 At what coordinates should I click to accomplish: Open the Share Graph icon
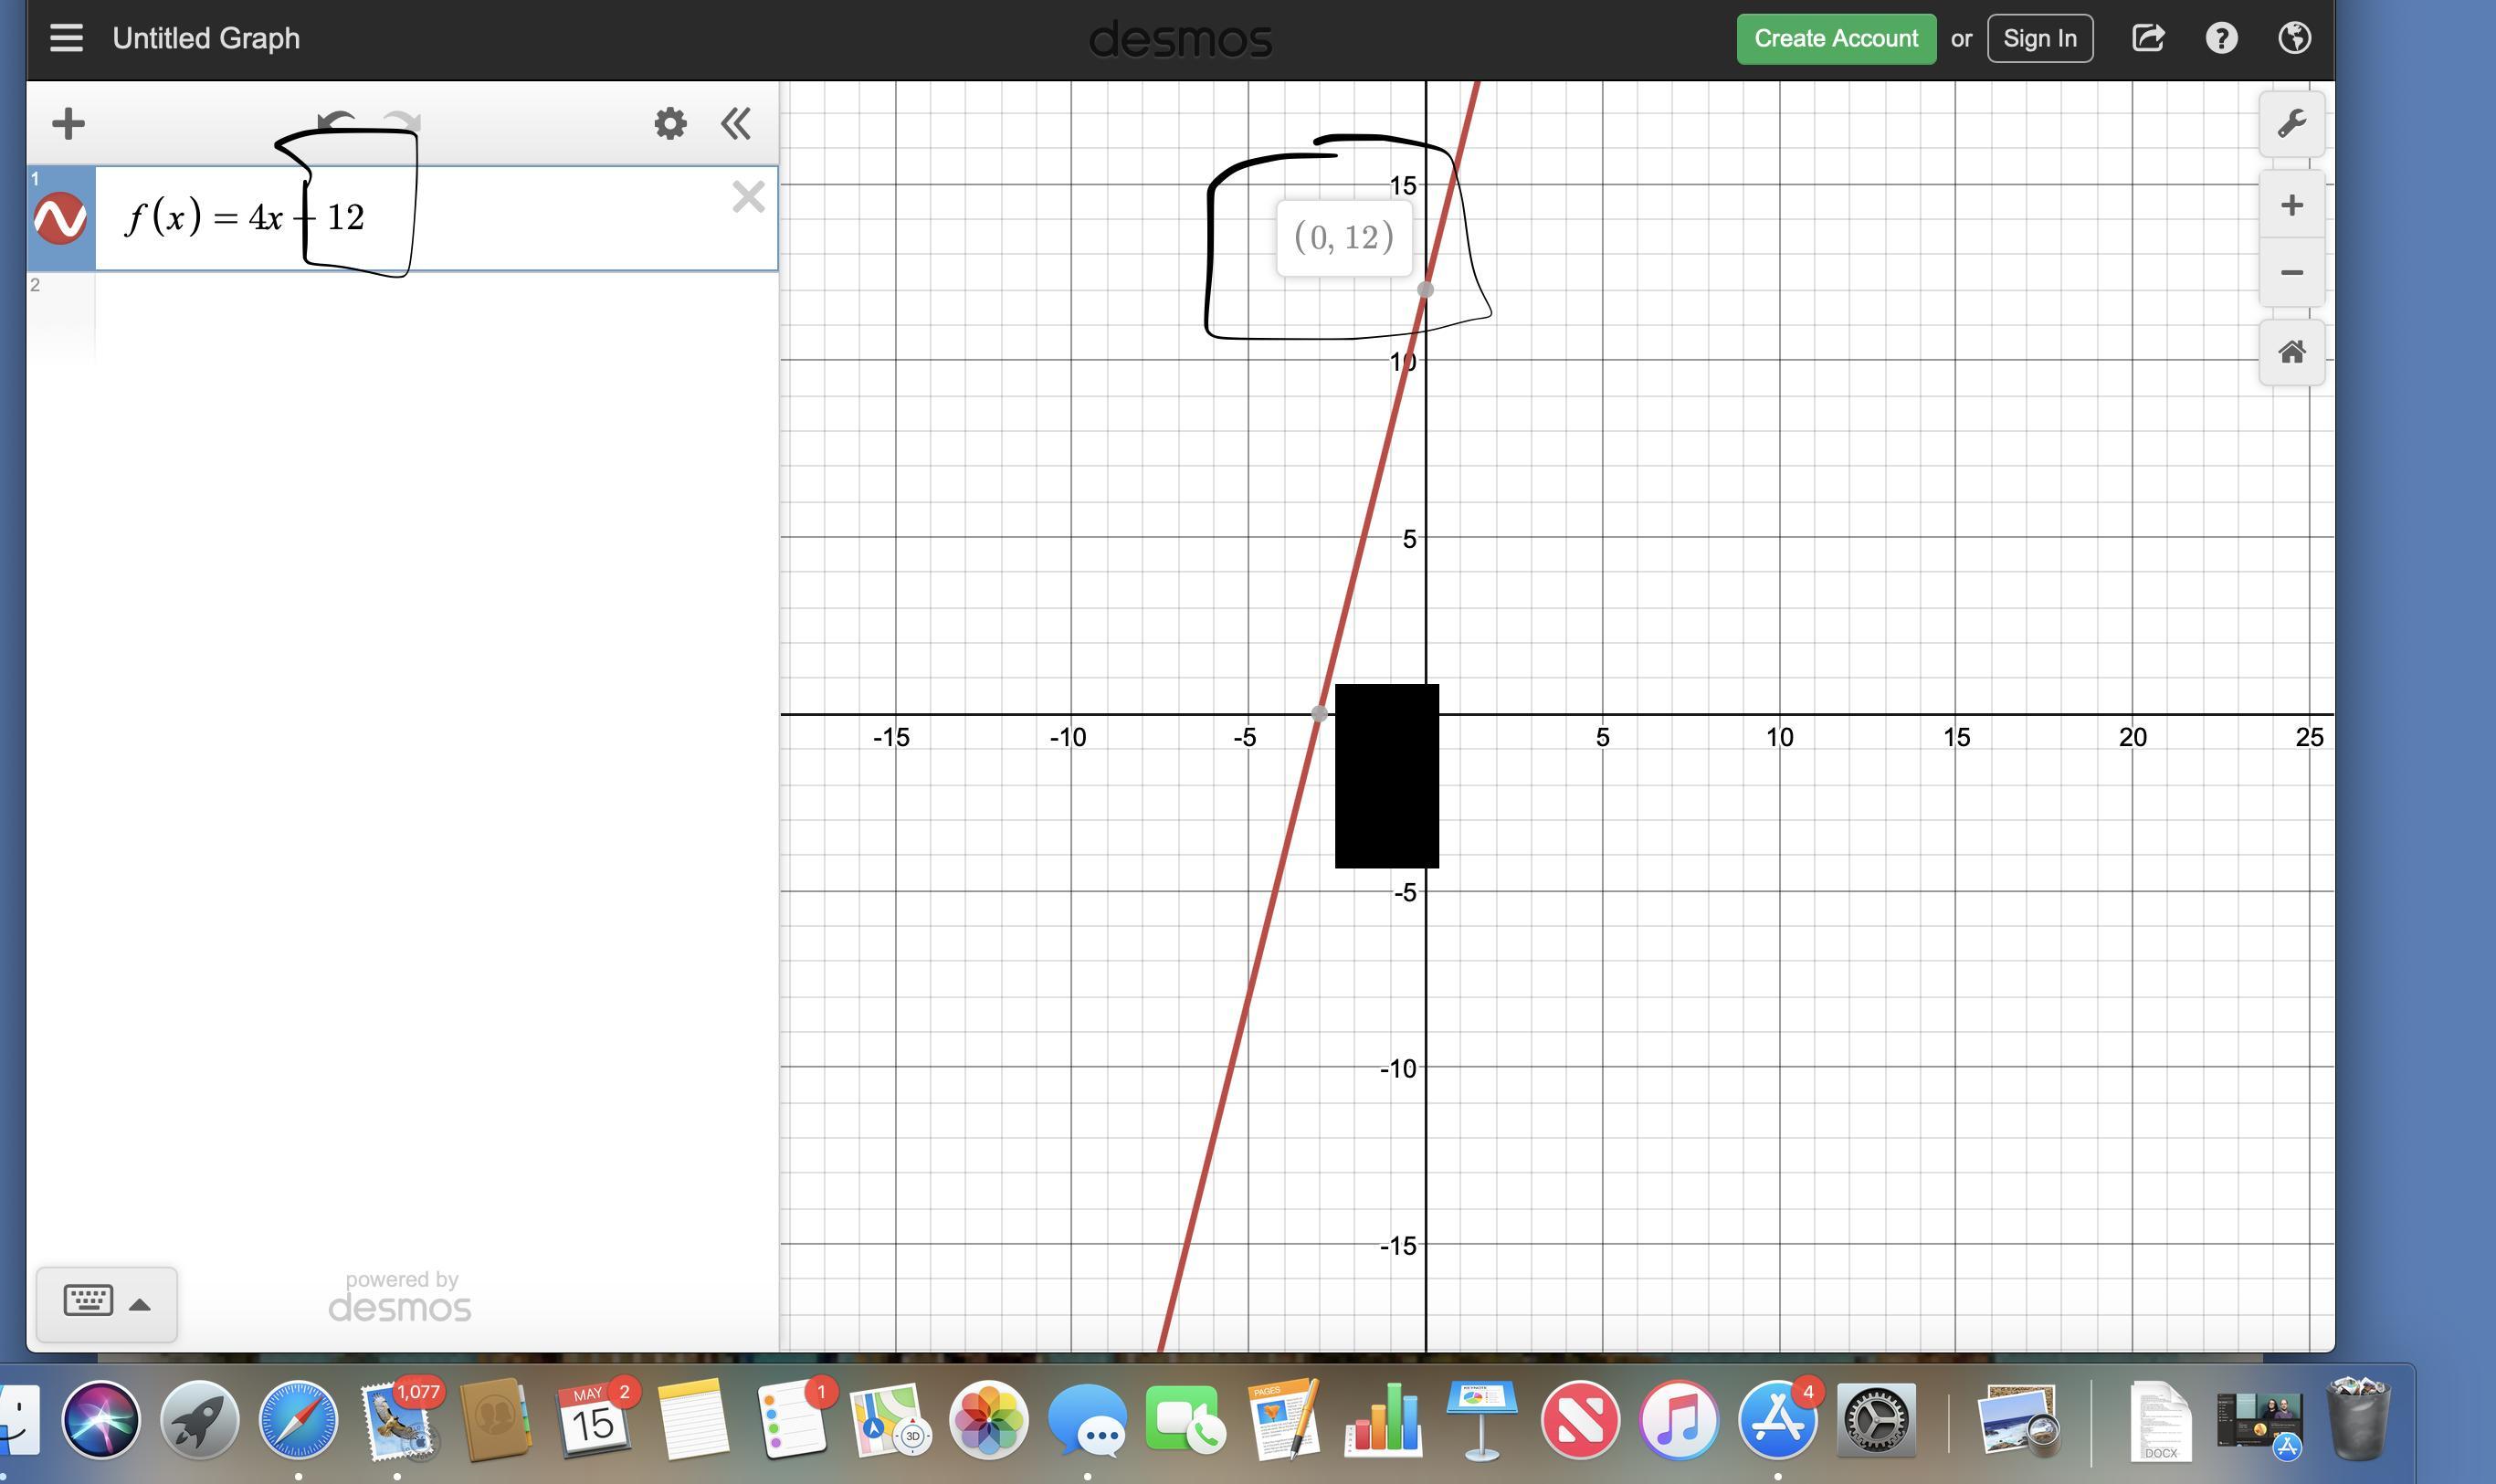[x=2148, y=38]
